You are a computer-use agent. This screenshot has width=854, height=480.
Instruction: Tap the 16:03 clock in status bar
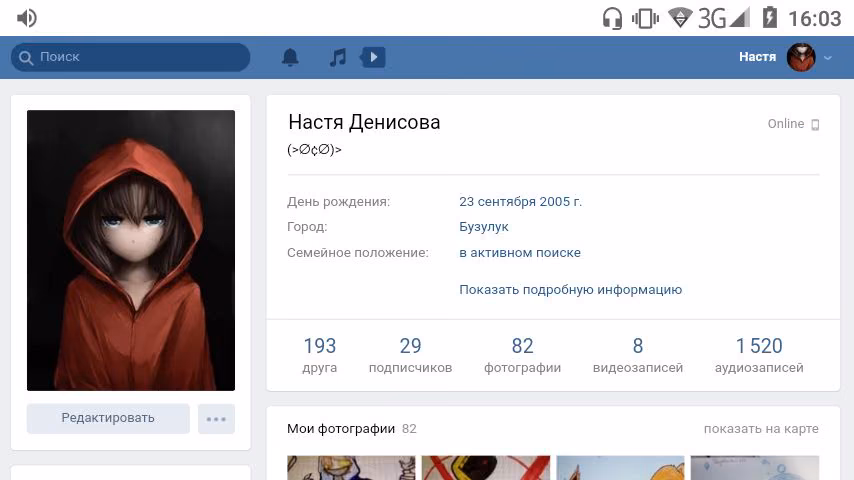pos(815,19)
